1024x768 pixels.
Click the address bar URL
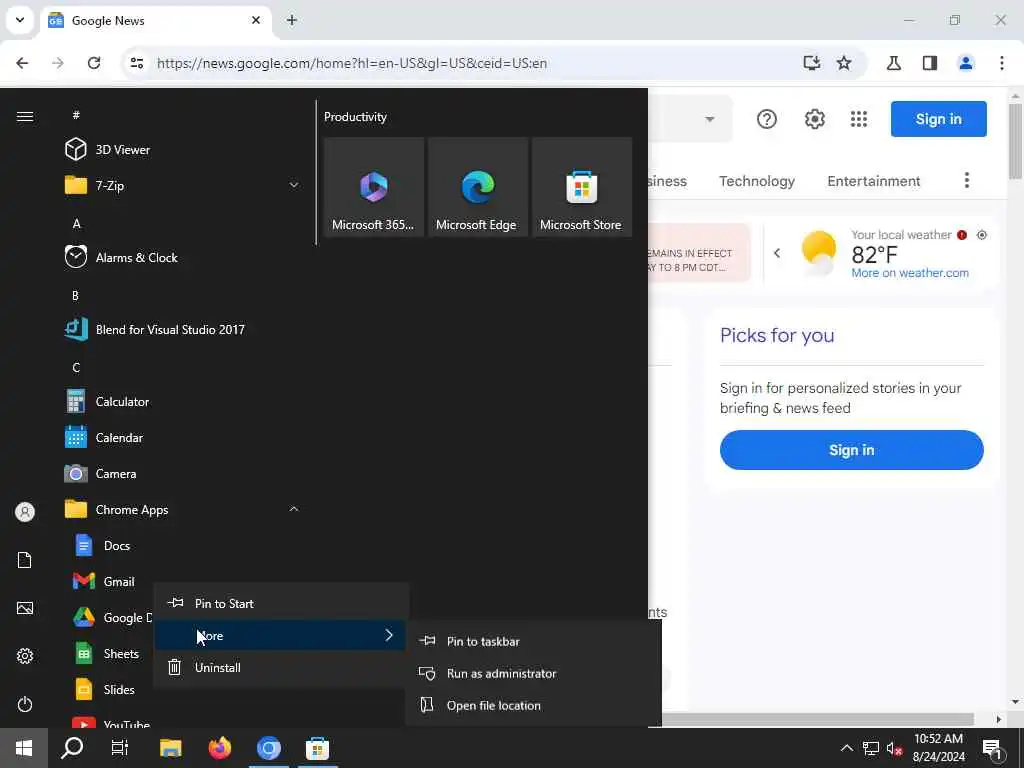352,63
